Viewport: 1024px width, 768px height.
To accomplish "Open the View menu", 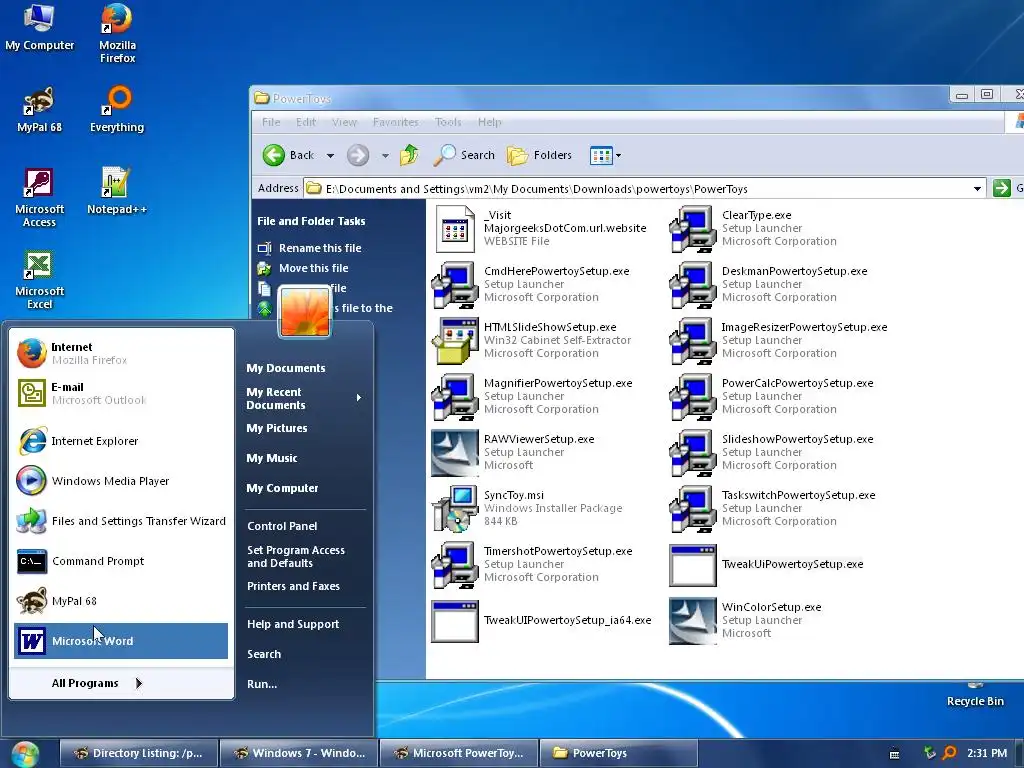I will 344,122.
